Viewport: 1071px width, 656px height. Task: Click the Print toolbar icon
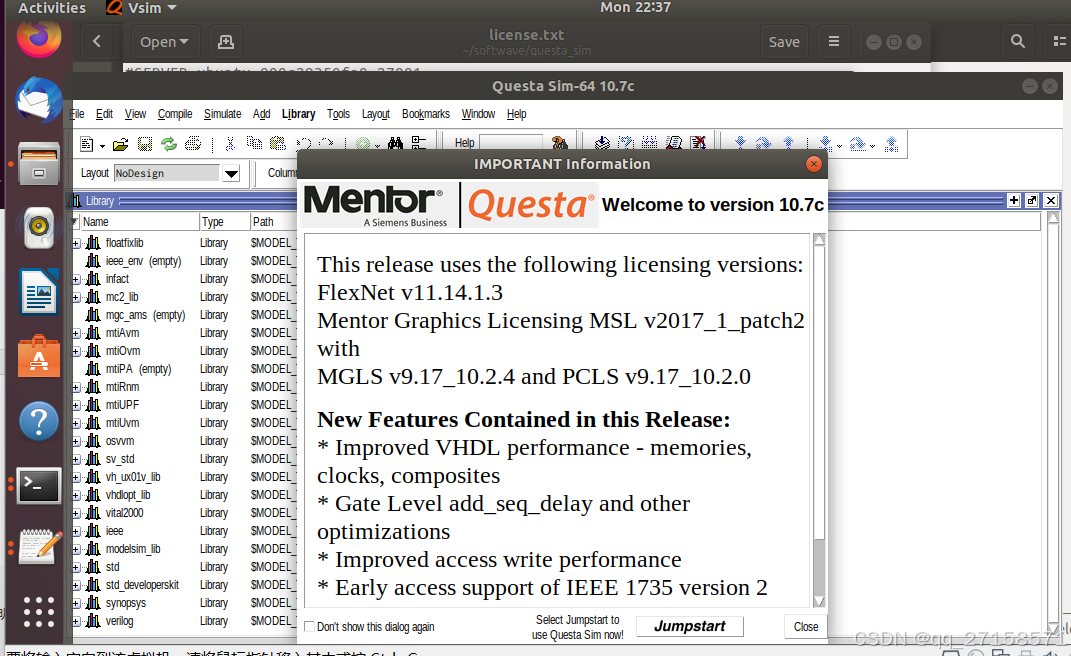pyautogui.click(x=193, y=144)
